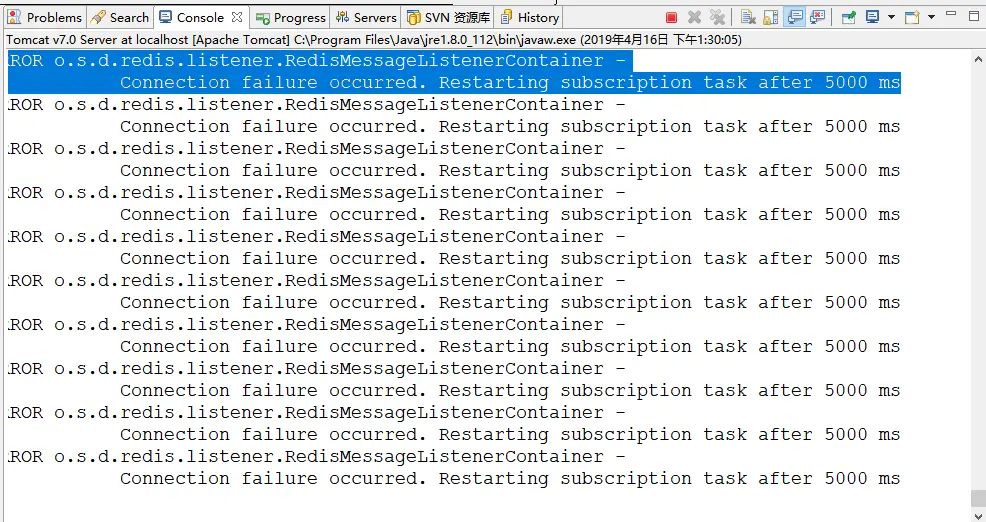
Task: Click the vertical scrollbar thumb
Action: (978, 498)
